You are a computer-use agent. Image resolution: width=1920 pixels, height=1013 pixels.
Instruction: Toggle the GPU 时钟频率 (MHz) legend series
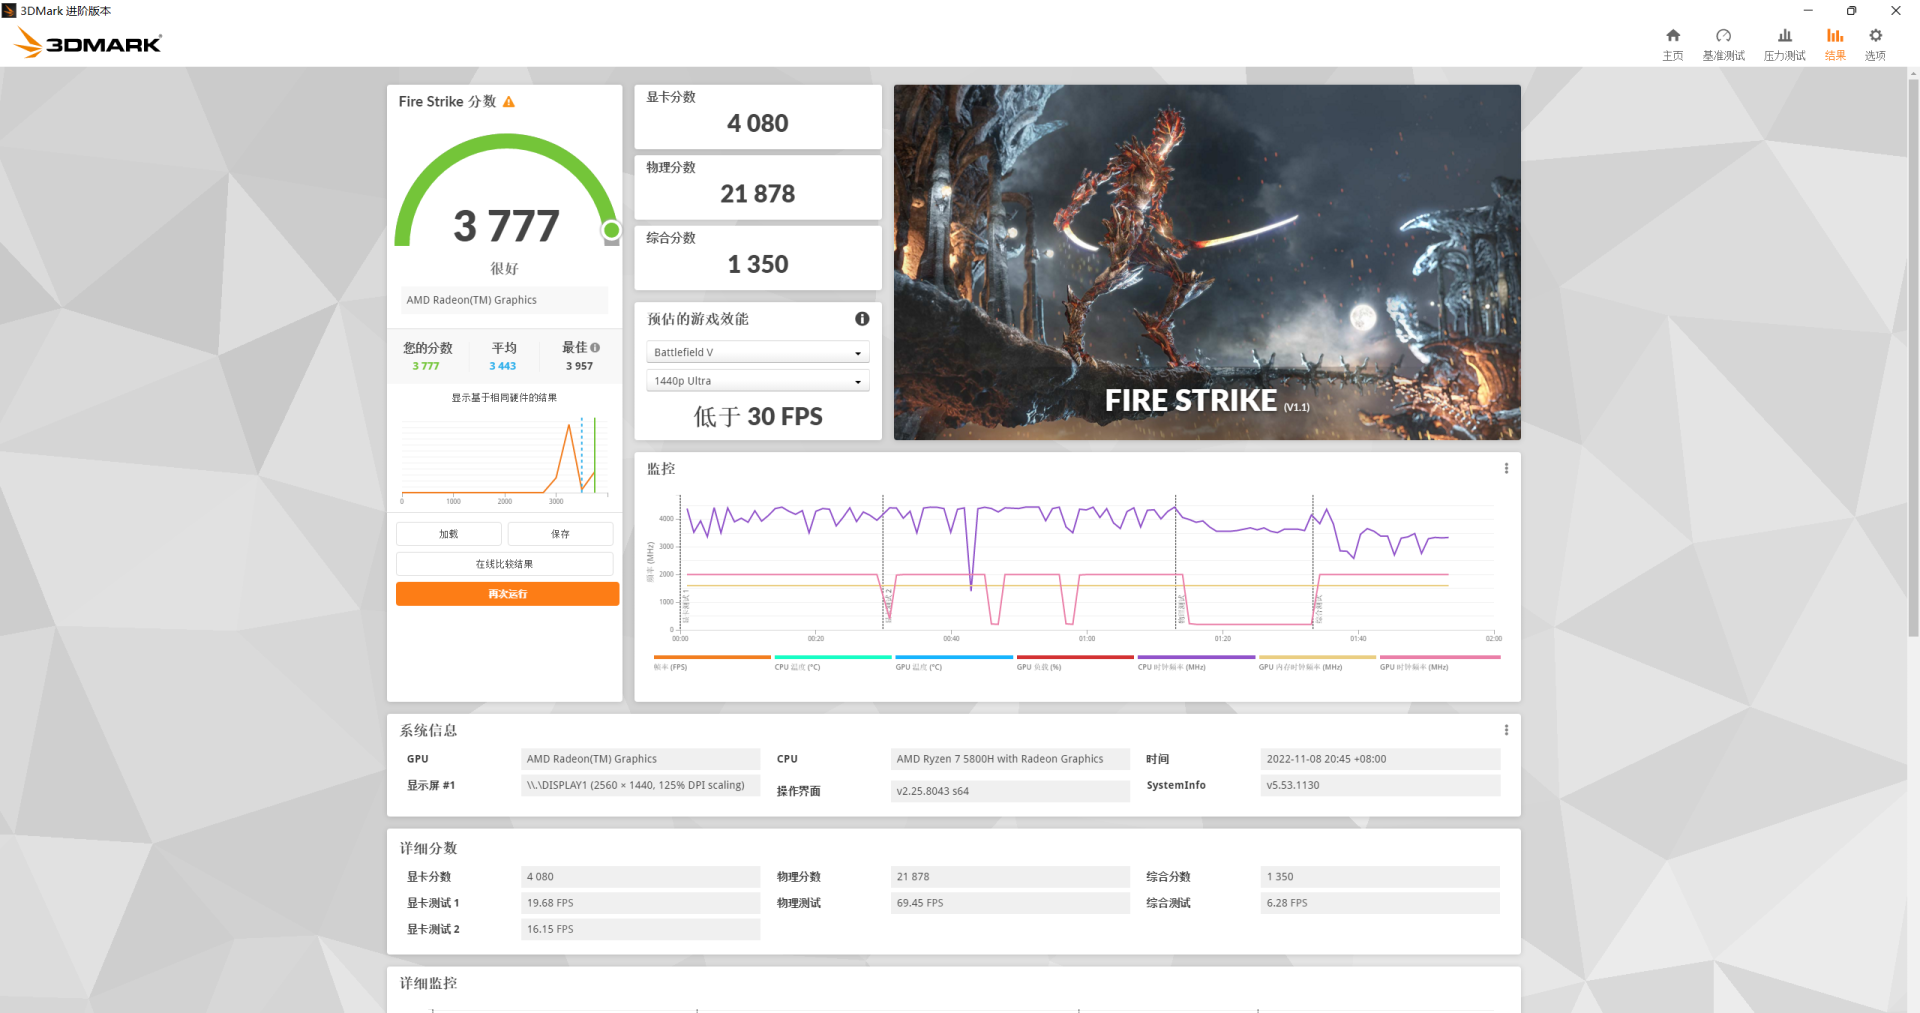(1440, 663)
